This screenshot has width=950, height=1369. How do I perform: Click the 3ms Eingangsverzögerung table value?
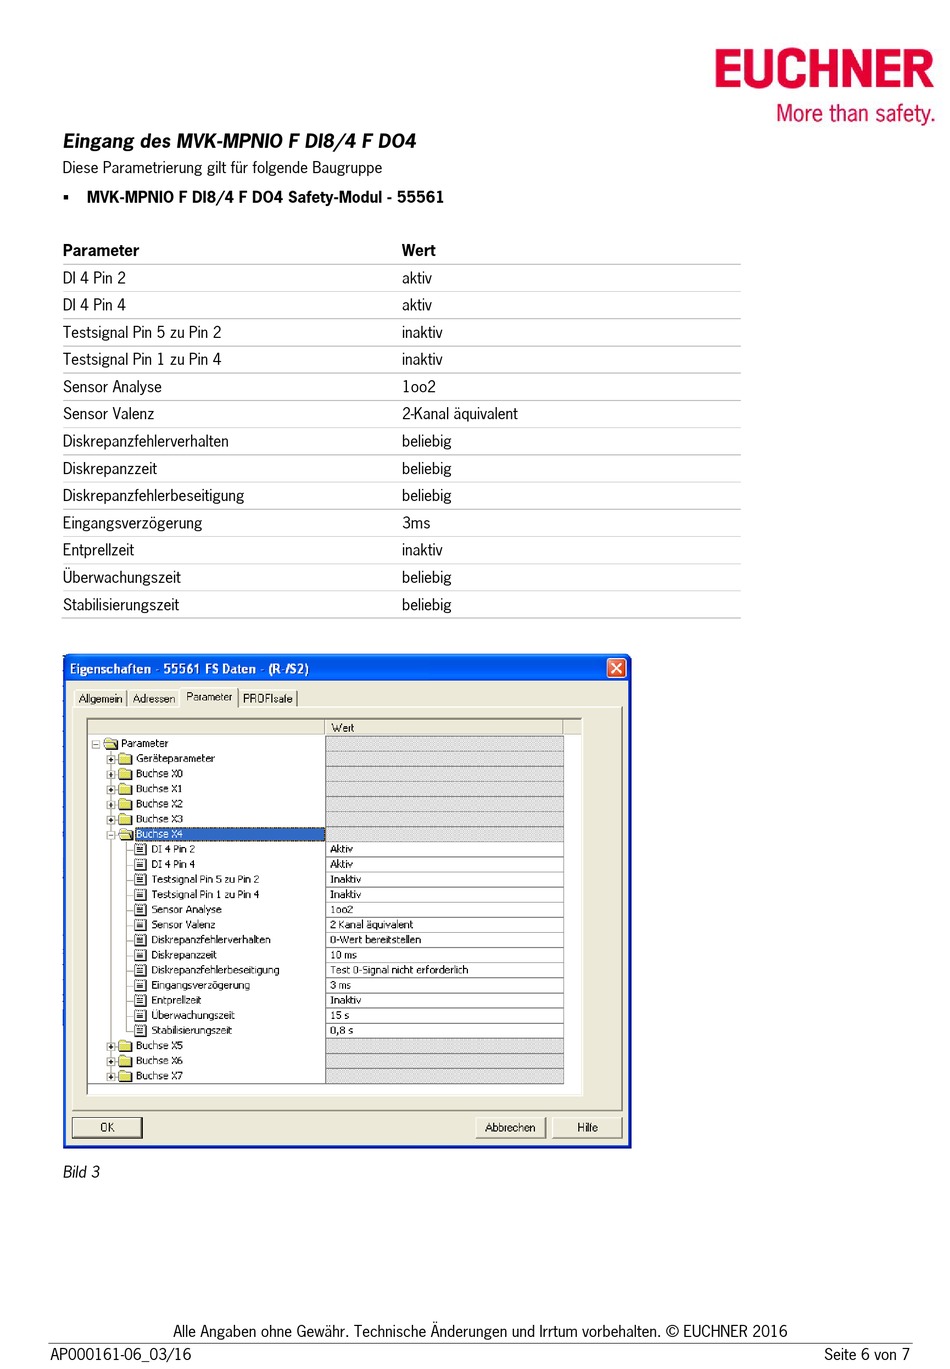[x=416, y=522]
